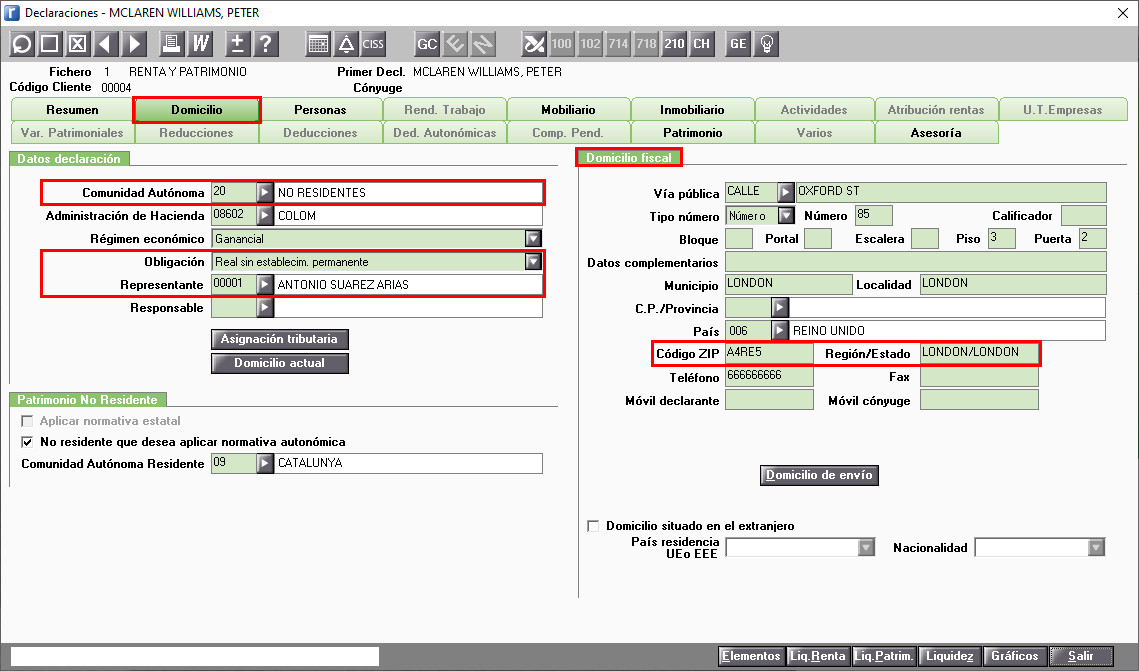Go to the Patrimonio tab

pyautogui.click(x=692, y=133)
